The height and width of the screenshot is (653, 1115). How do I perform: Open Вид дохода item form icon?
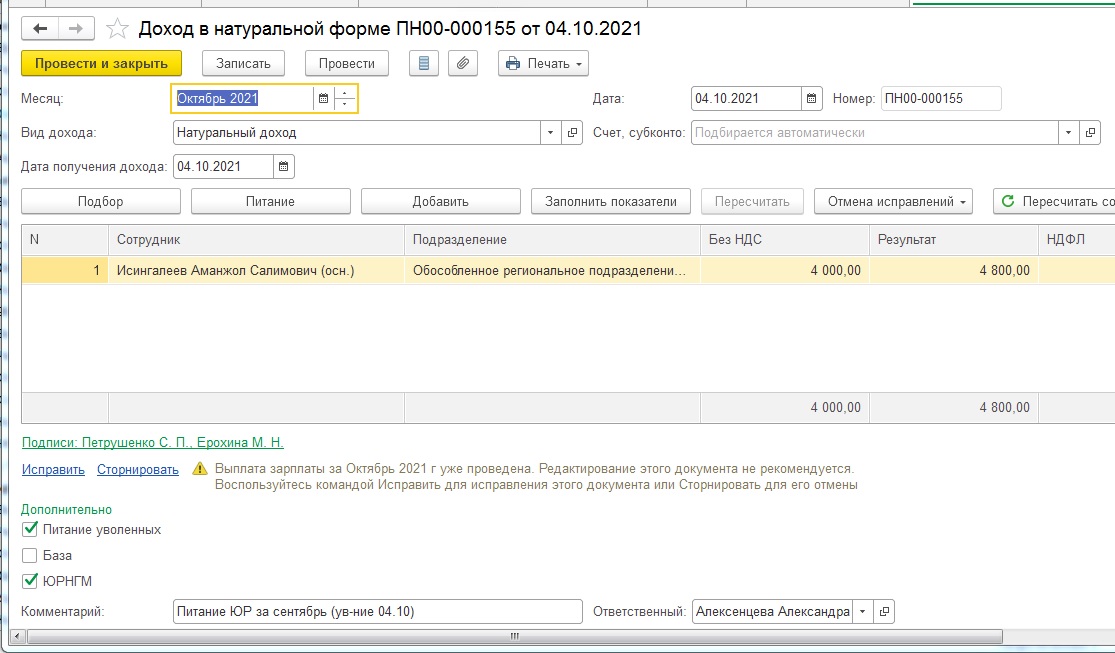pos(573,132)
